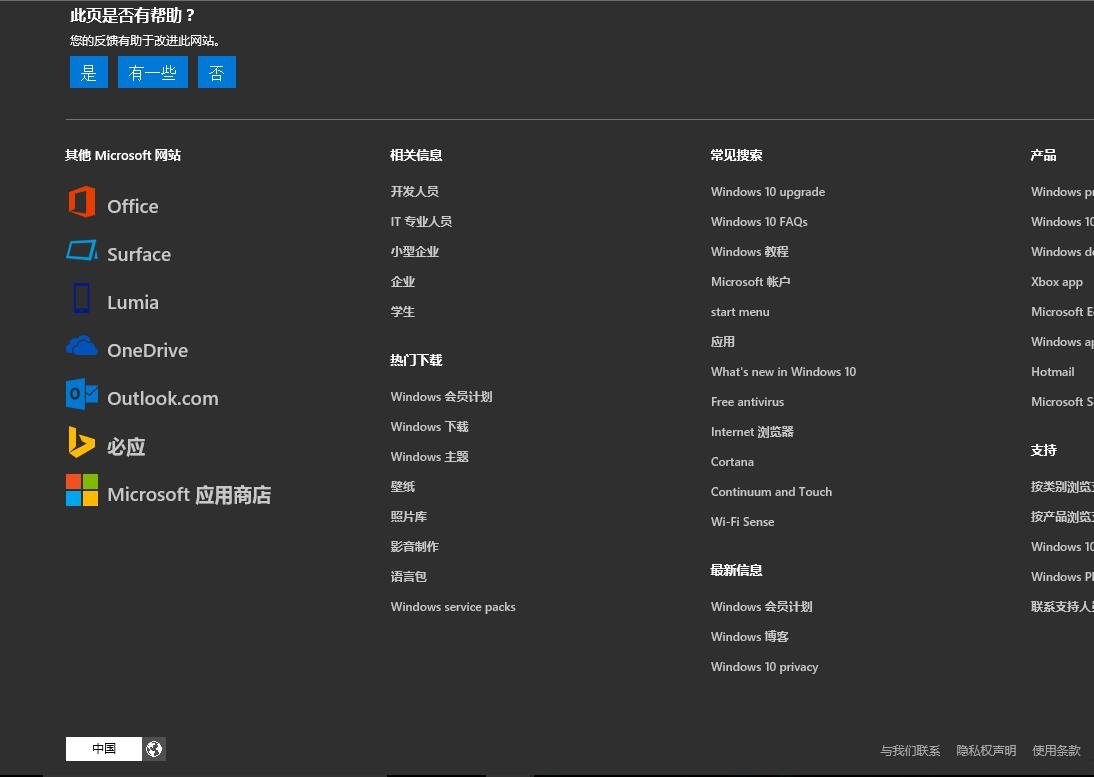1094x777 pixels.
Task: Click the Surface icon
Action: 80,253
